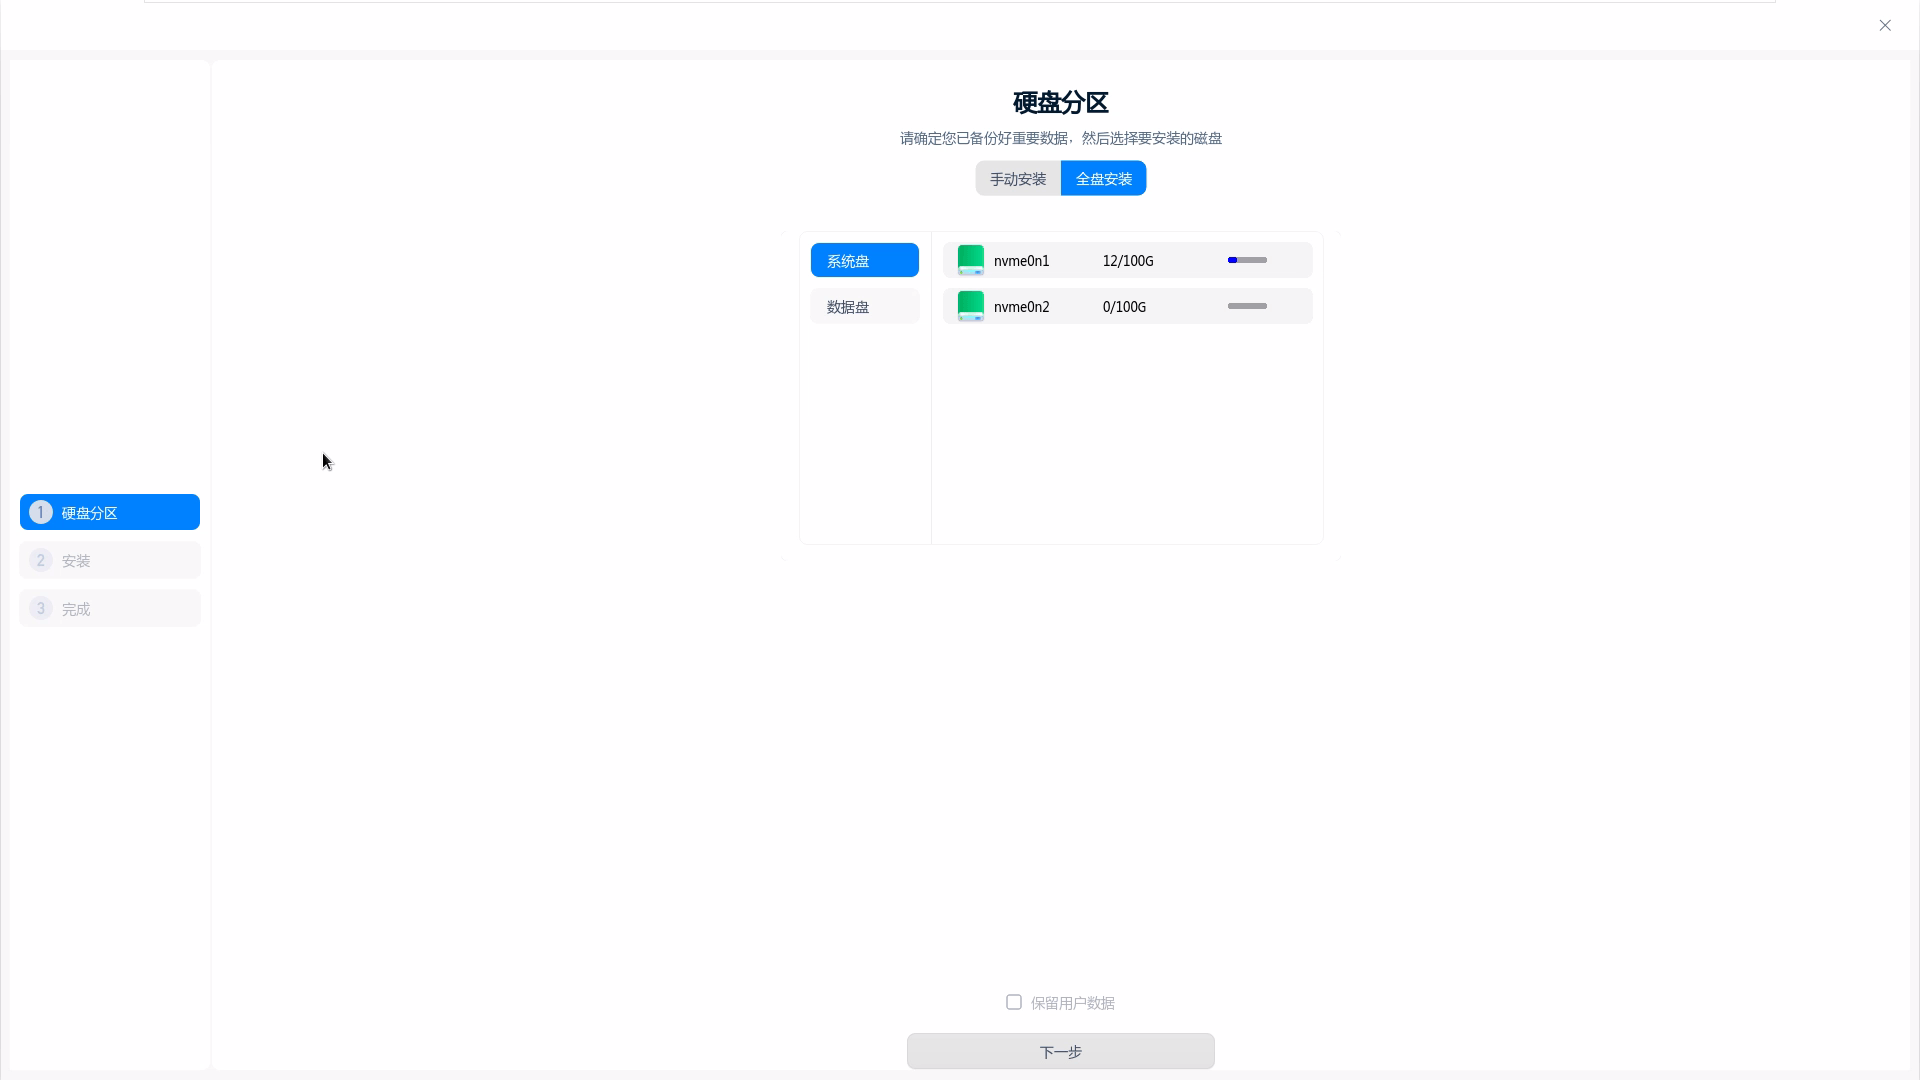Click the 12/100G capacity text
1920x1080 pixels.
1128,261
